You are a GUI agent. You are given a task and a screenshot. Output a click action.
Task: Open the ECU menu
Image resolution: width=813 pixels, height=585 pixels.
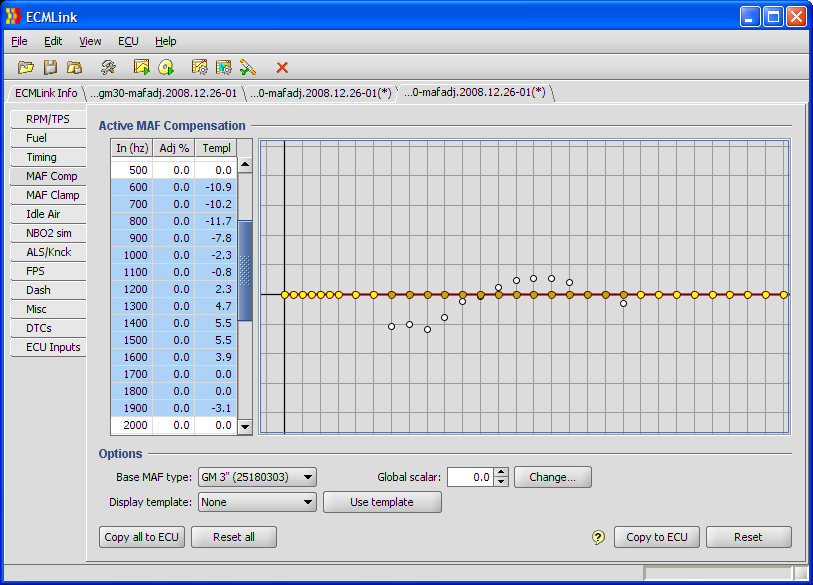128,41
